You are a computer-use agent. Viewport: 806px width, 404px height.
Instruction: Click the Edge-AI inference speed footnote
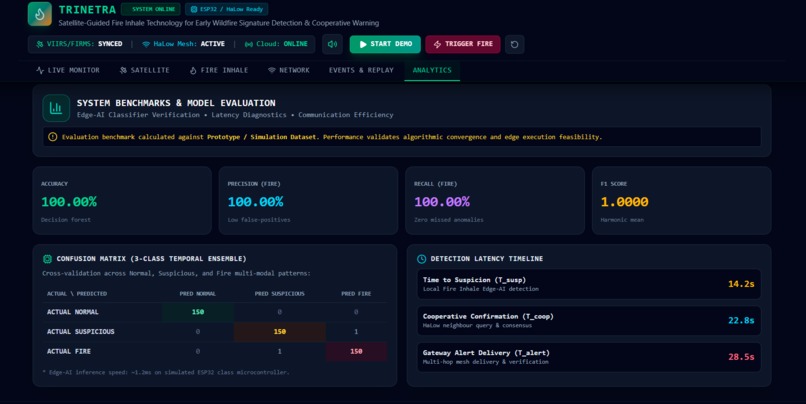click(x=166, y=372)
